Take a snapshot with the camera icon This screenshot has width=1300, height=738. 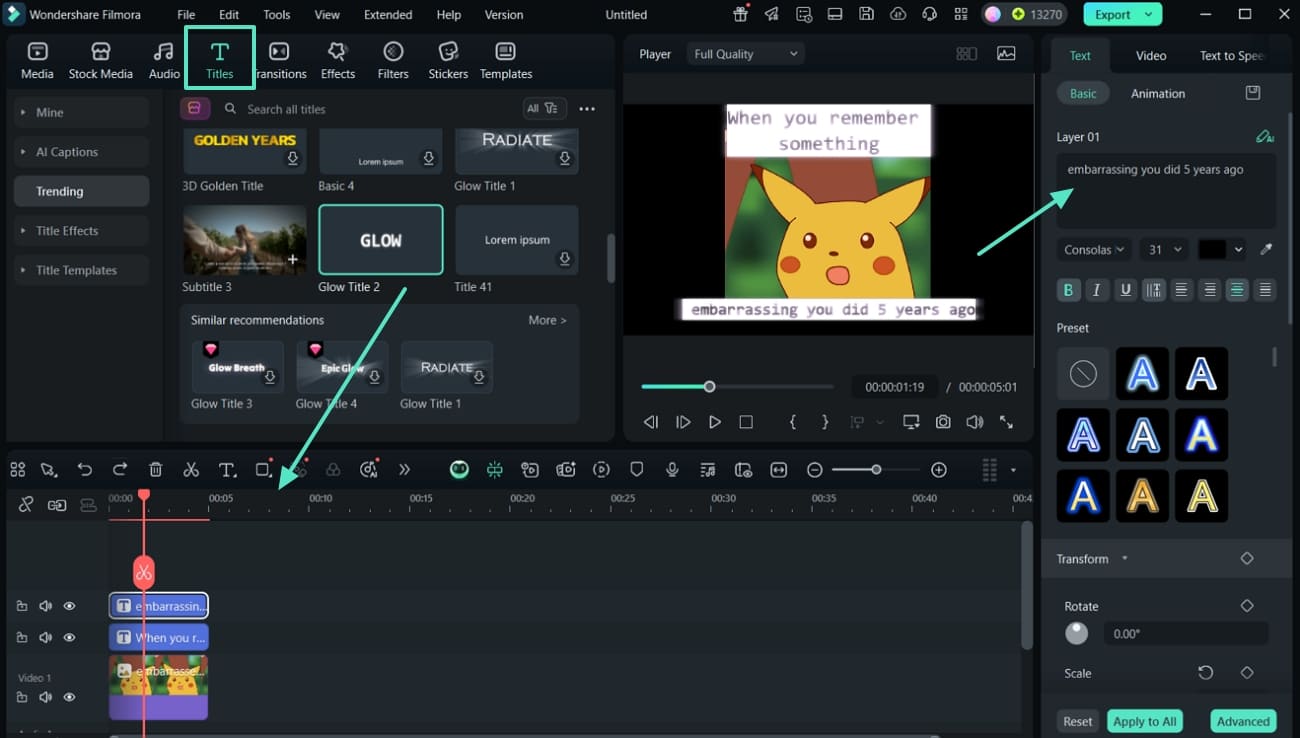pyautogui.click(x=943, y=422)
